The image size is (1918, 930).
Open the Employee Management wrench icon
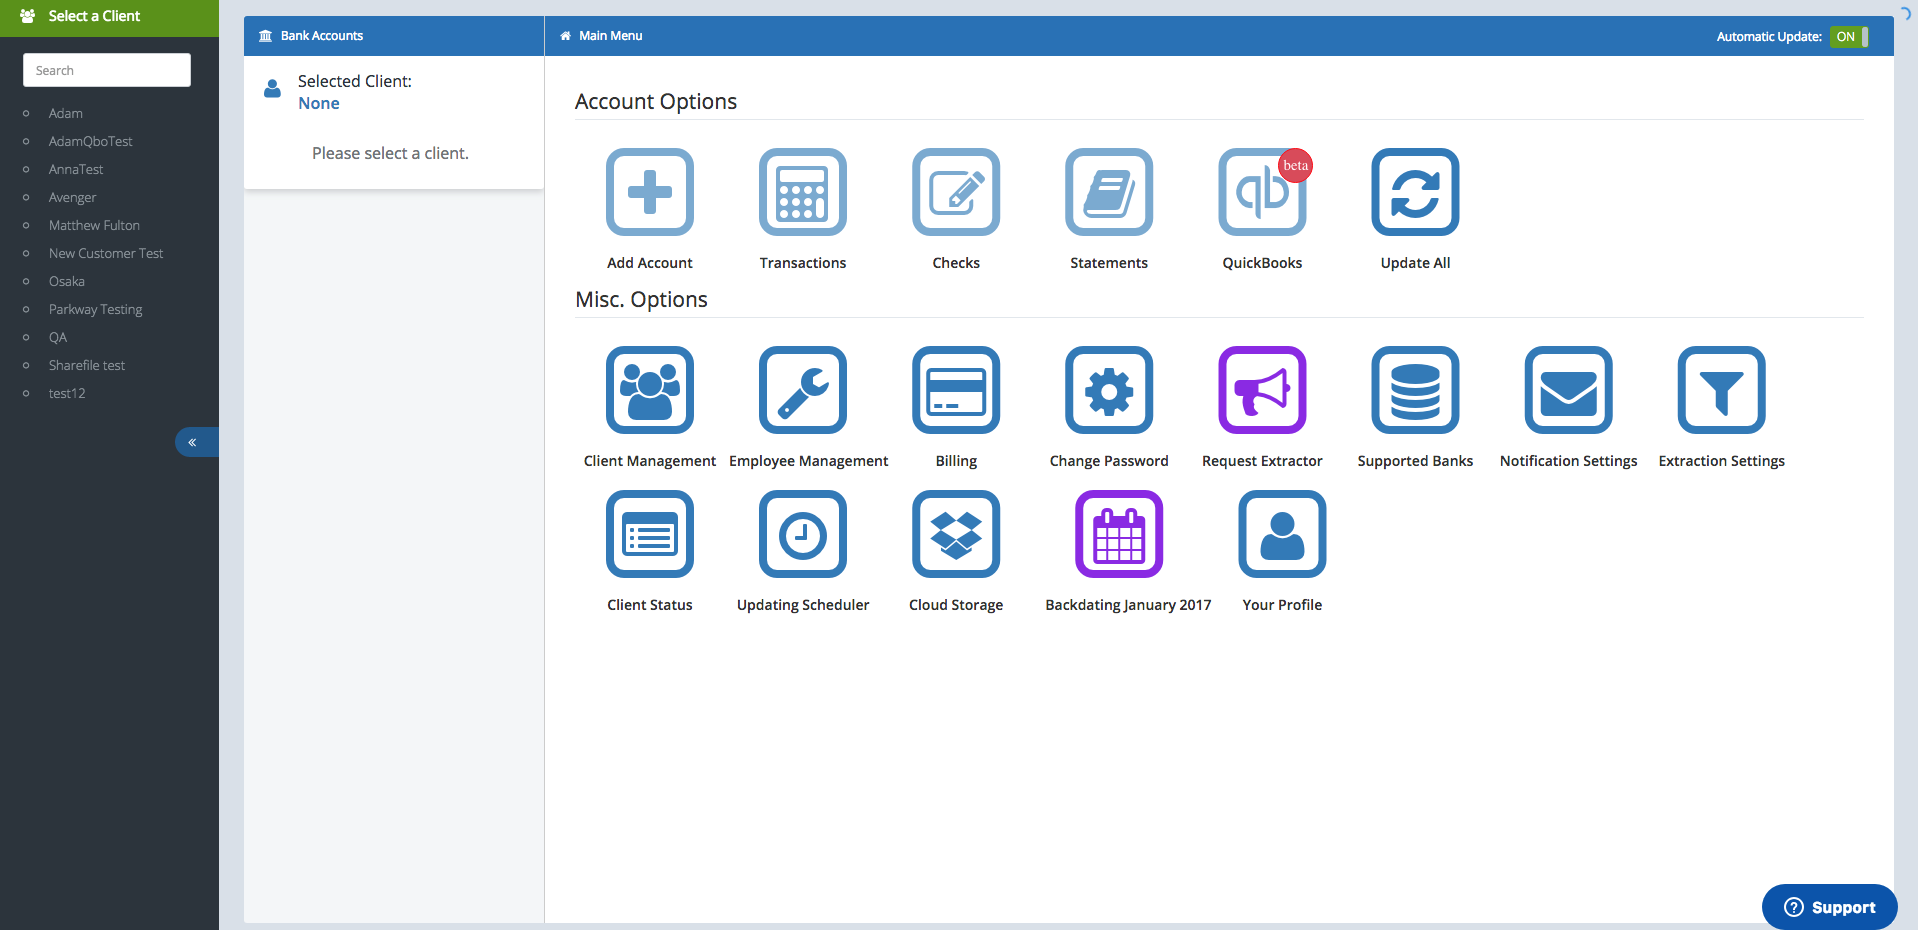click(x=802, y=390)
